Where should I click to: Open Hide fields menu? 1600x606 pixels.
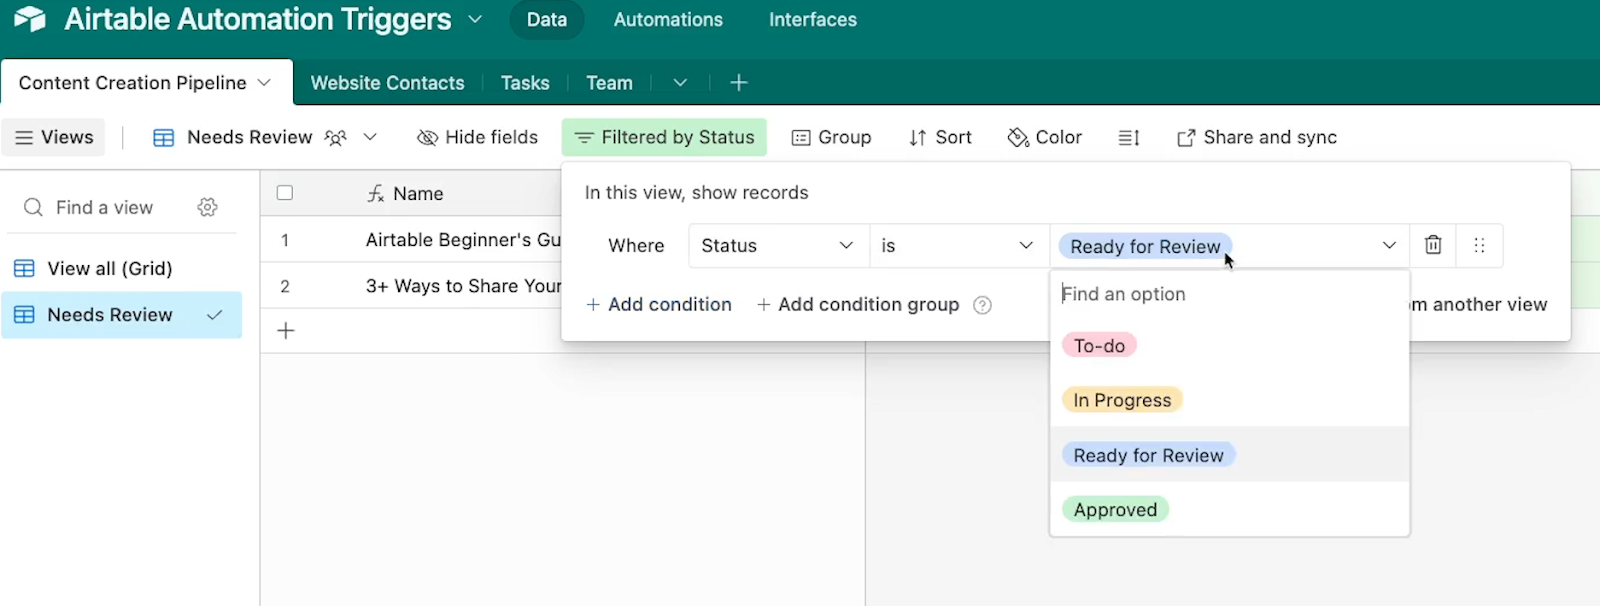coord(477,137)
